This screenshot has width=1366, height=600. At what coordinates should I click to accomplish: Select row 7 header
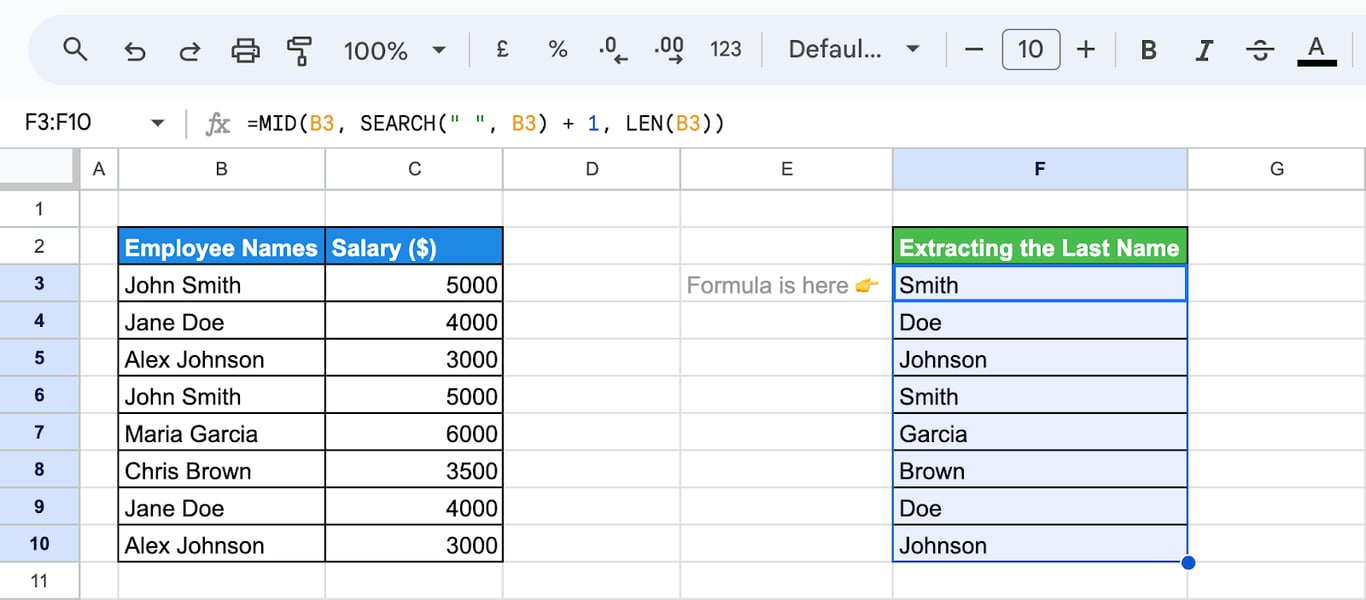pyautogui.click(x=39, y=432)
